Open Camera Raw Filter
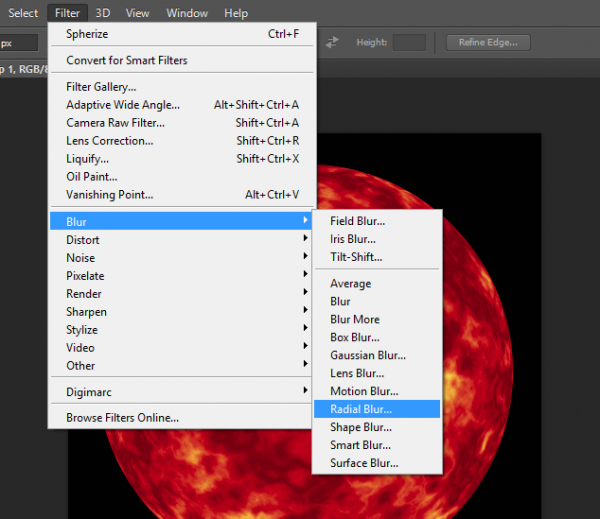The height and width of the screenshot is (519, 600). pyautogui.click(x=183, y=123)
